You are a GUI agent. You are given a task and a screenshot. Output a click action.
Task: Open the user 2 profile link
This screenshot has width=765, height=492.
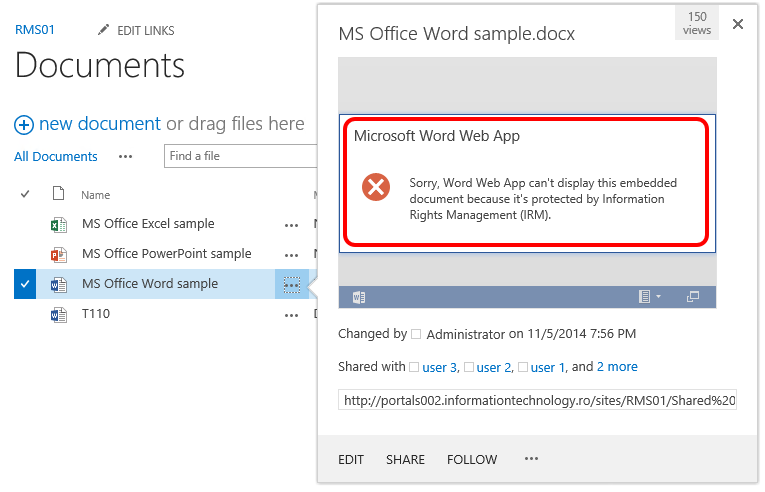pos(494,367)
